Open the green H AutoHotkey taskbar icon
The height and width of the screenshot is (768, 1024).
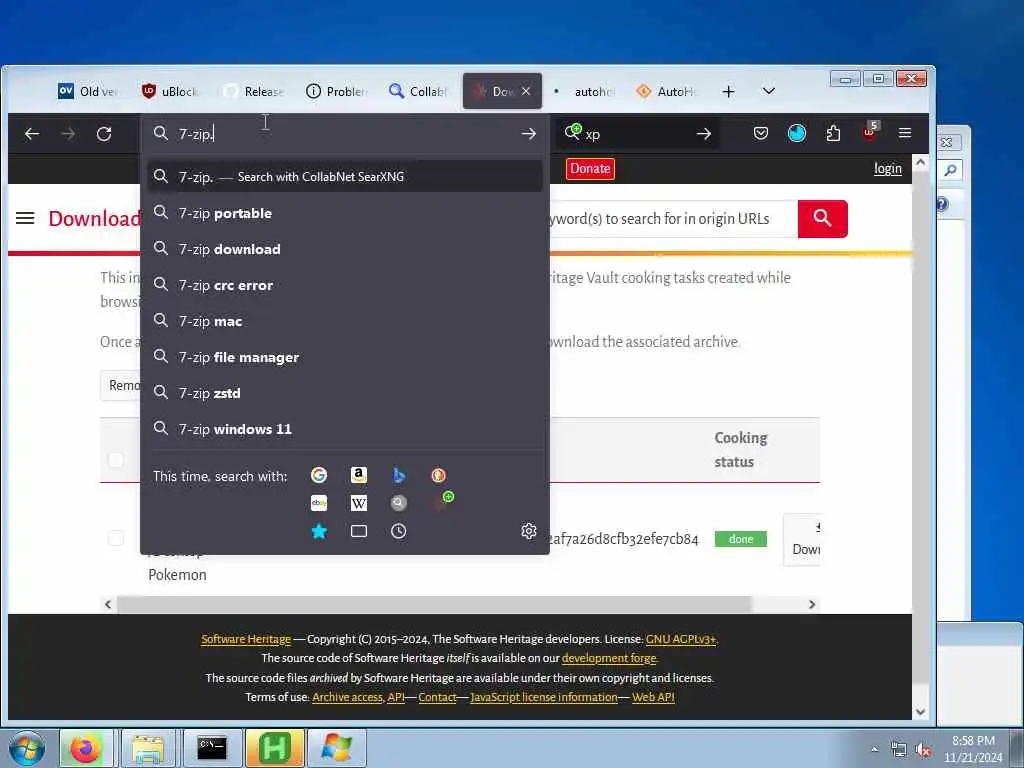click(274, 748)
